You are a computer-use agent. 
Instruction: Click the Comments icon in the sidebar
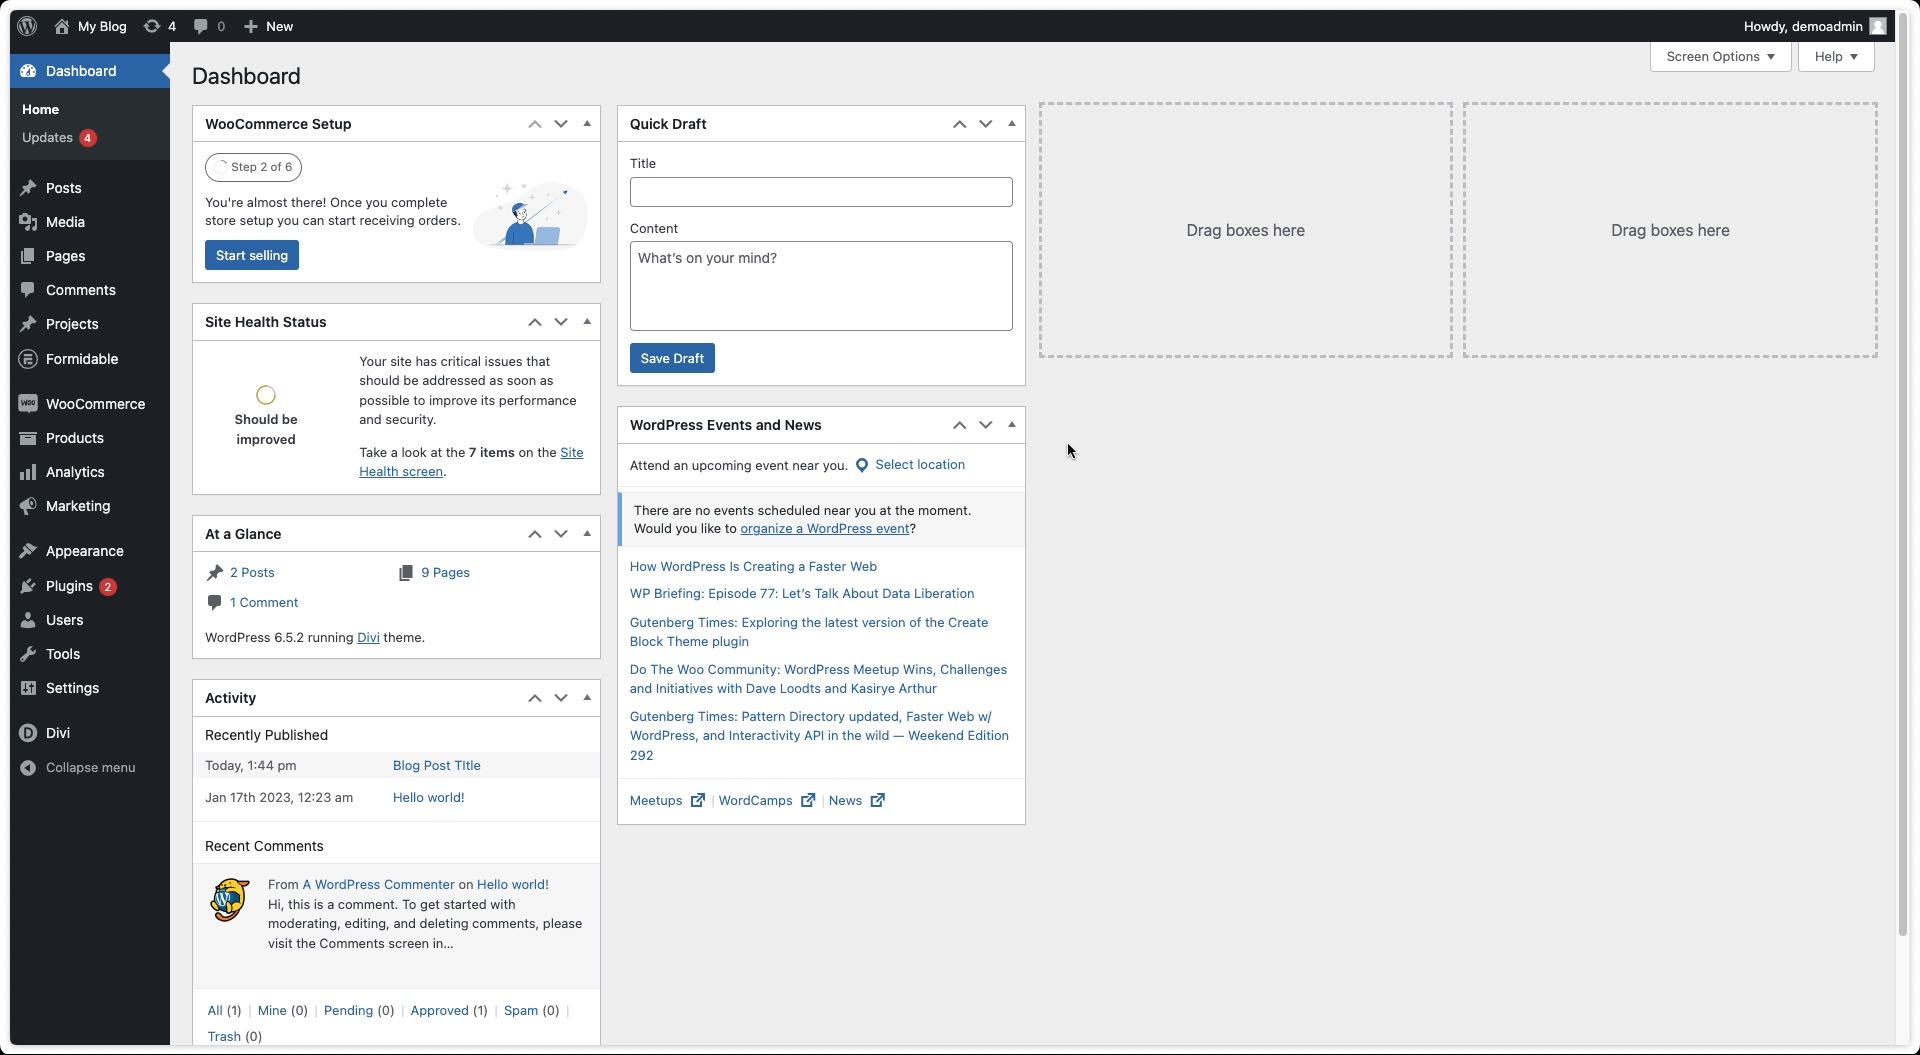click(28, 290)
